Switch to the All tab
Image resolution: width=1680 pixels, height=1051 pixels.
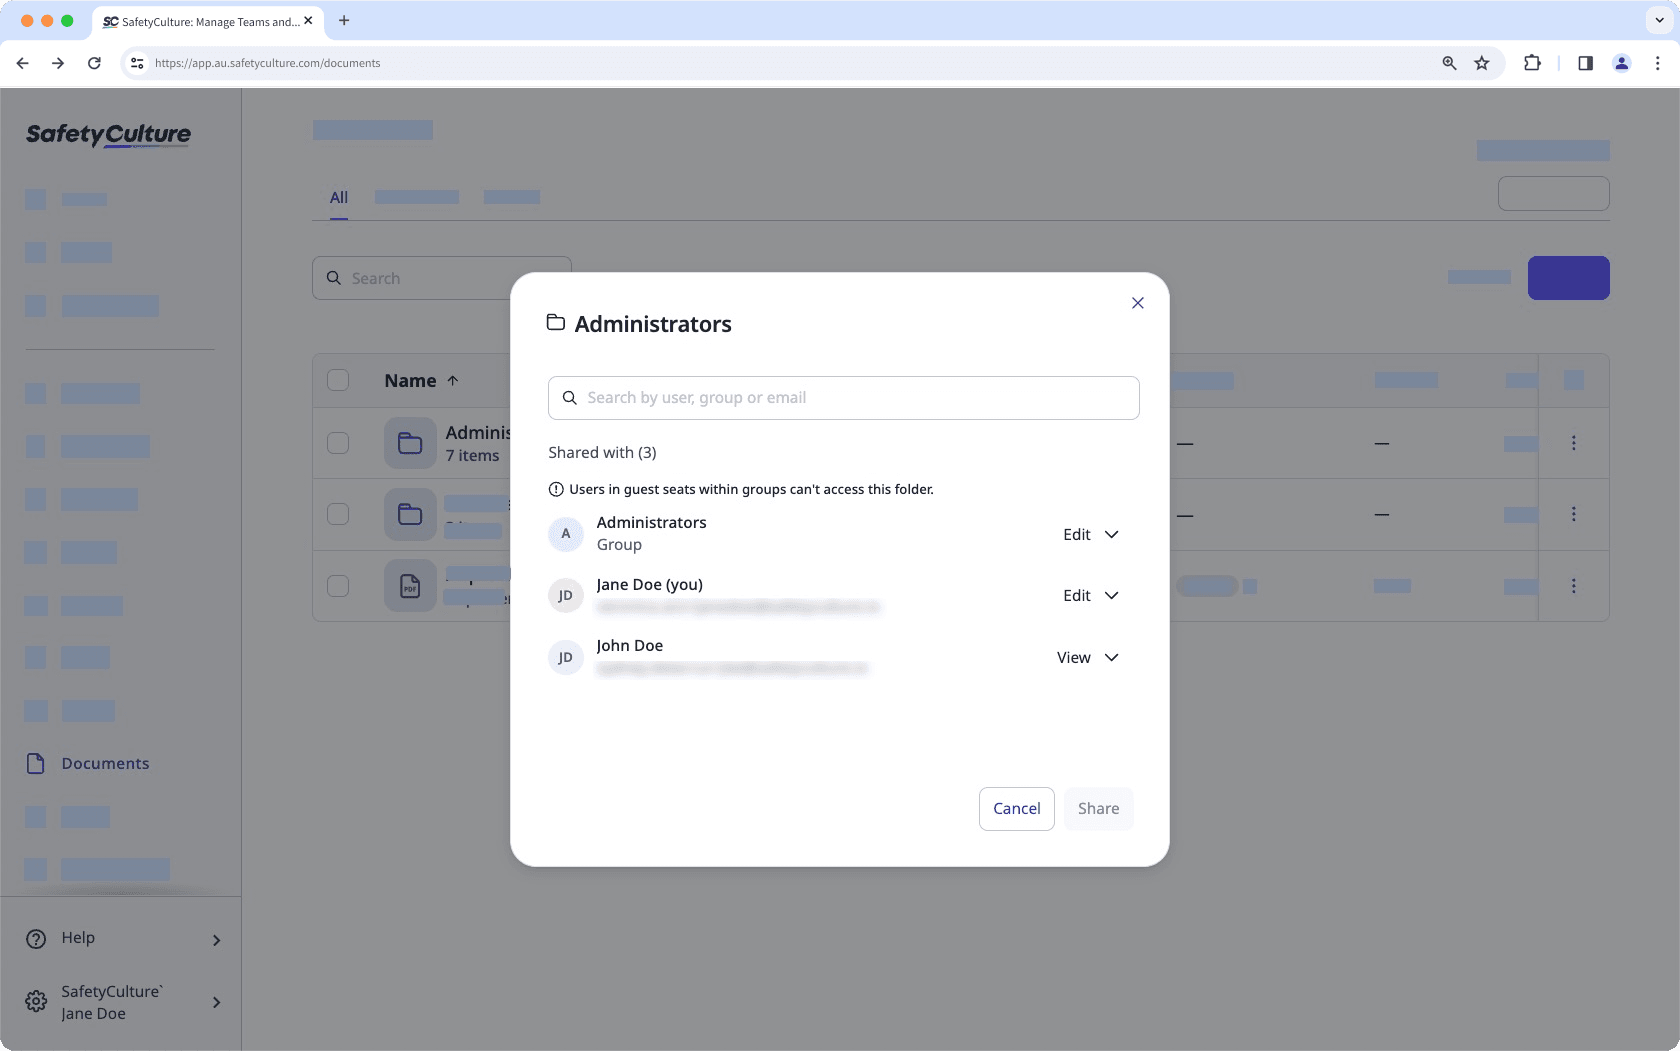pos(338,198)
